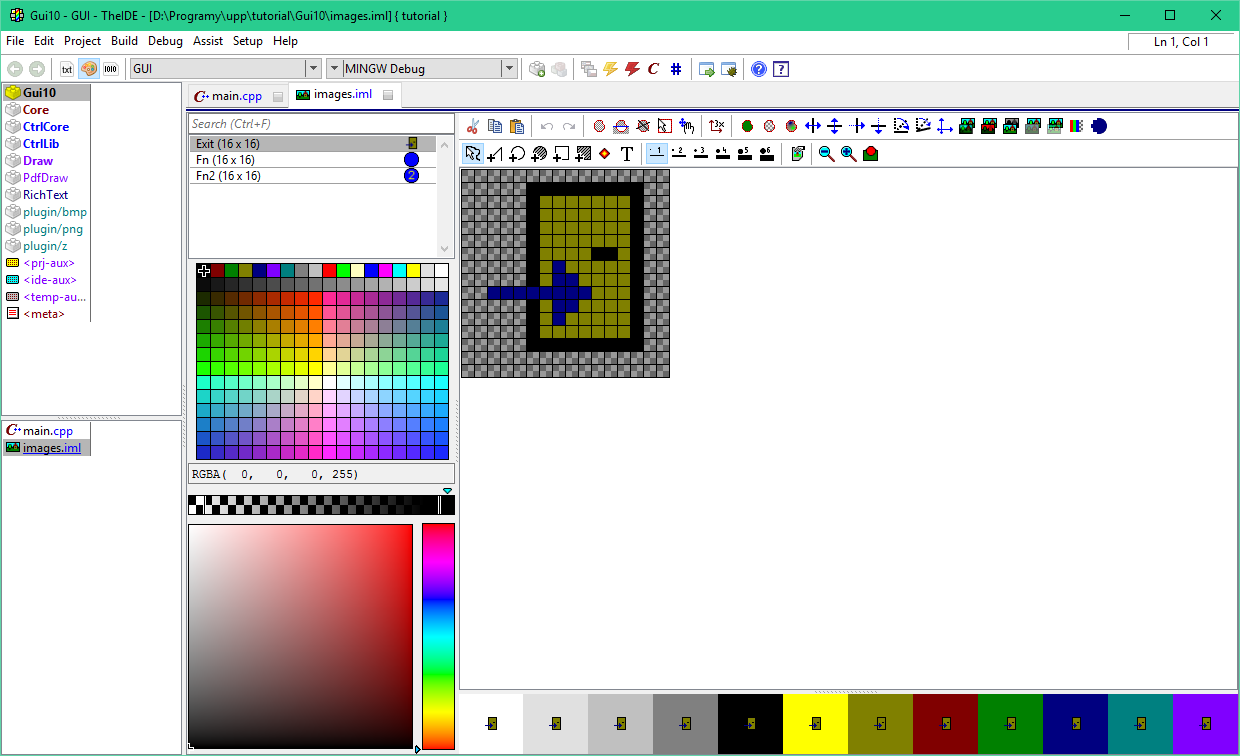The height and width of the screenshot is (756, 1240).
Task: Set pen width to 3
Action: point(700,153)
